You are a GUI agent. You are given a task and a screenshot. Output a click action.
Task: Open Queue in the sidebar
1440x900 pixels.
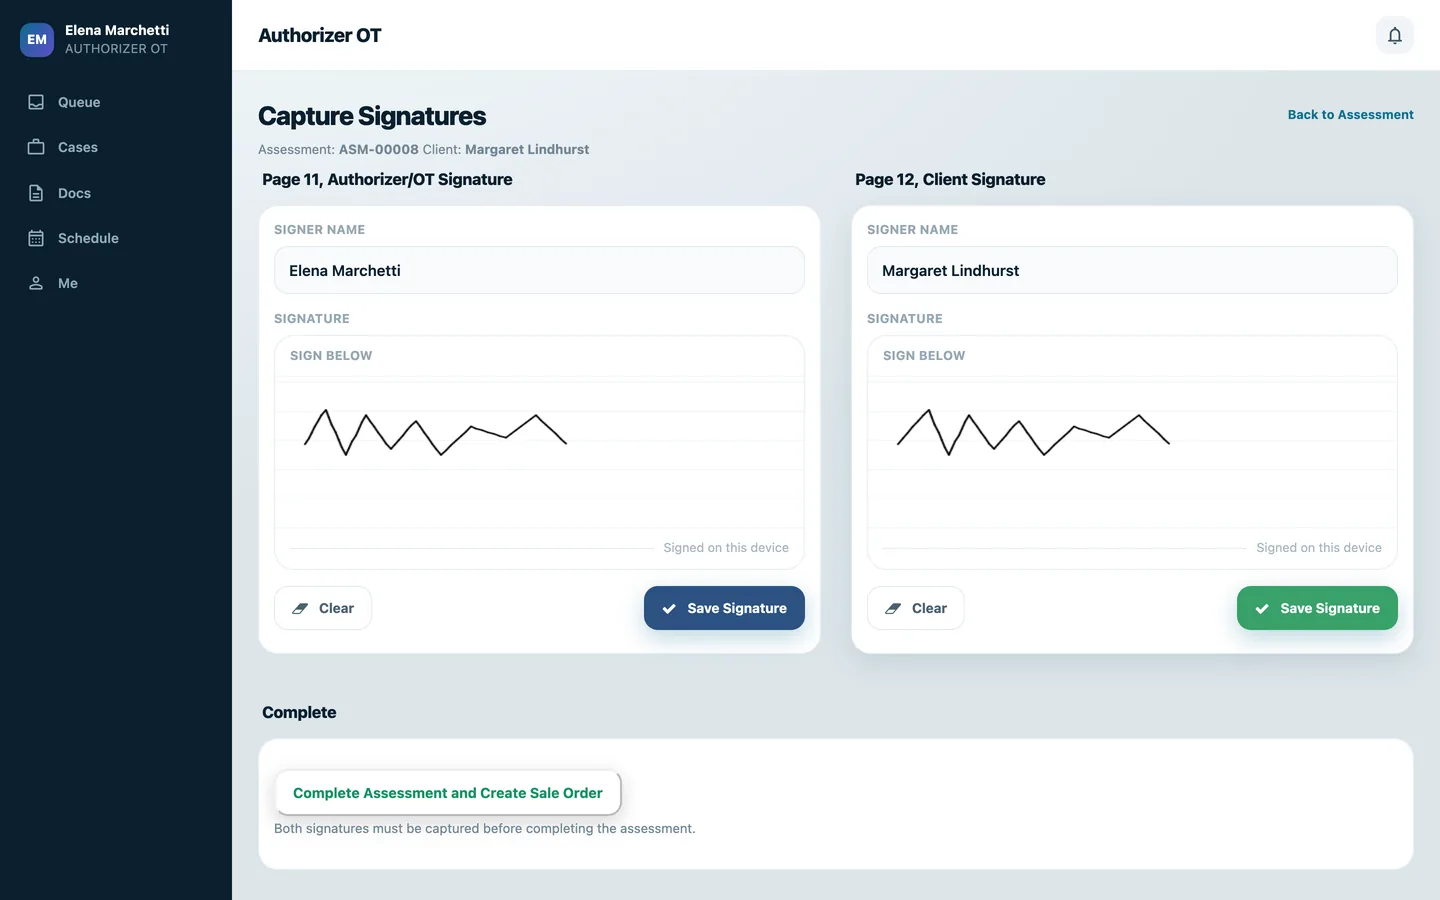tap(116, 102)
